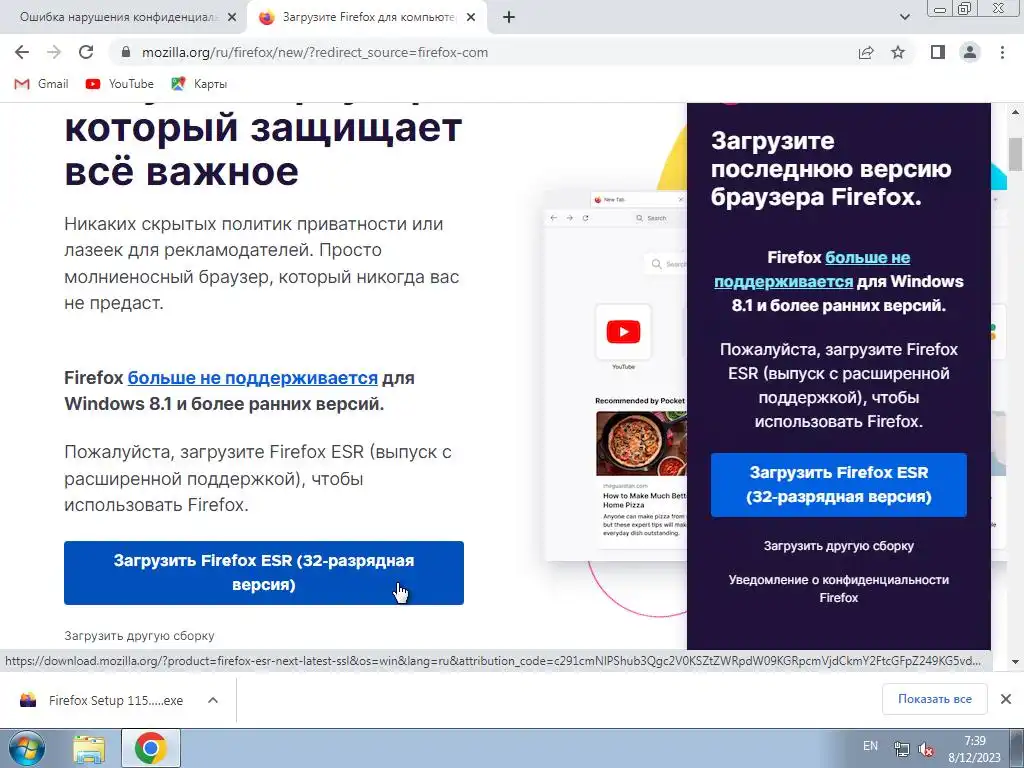The width and height of the screenshot is (1024, 768).
Task: Open the side panel icon
Action: click(x=938, y=52)
